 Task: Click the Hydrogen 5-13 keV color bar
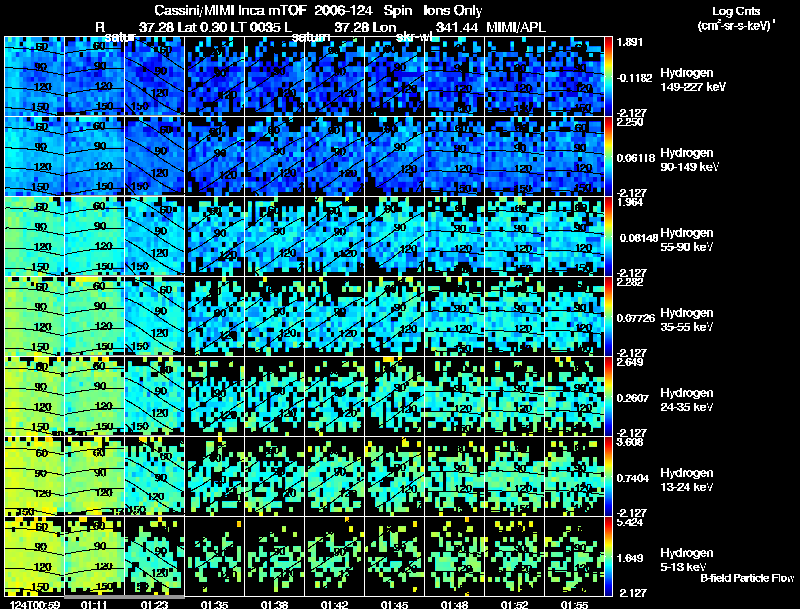pyautogui.click(x=608, y=557)
